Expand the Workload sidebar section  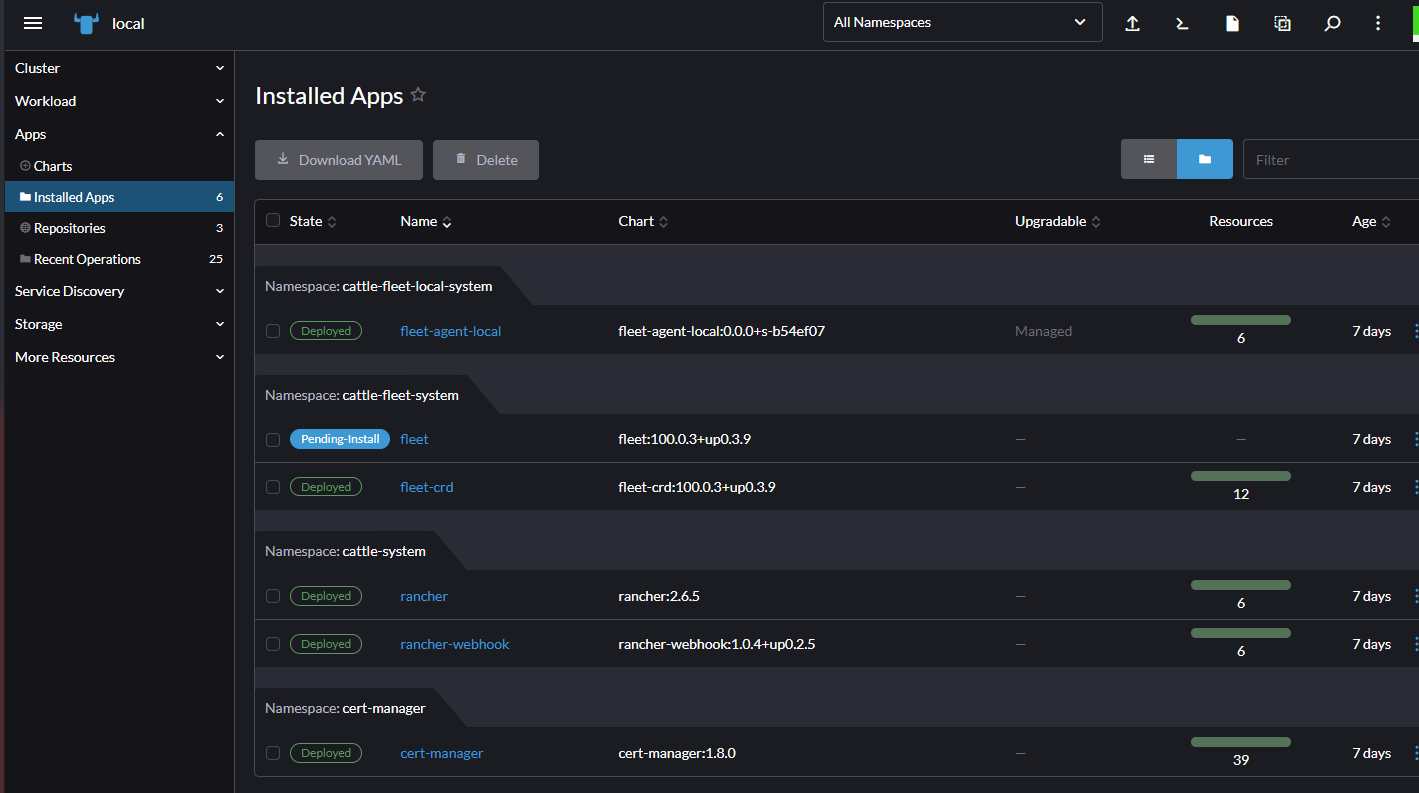tap(118, 100)
